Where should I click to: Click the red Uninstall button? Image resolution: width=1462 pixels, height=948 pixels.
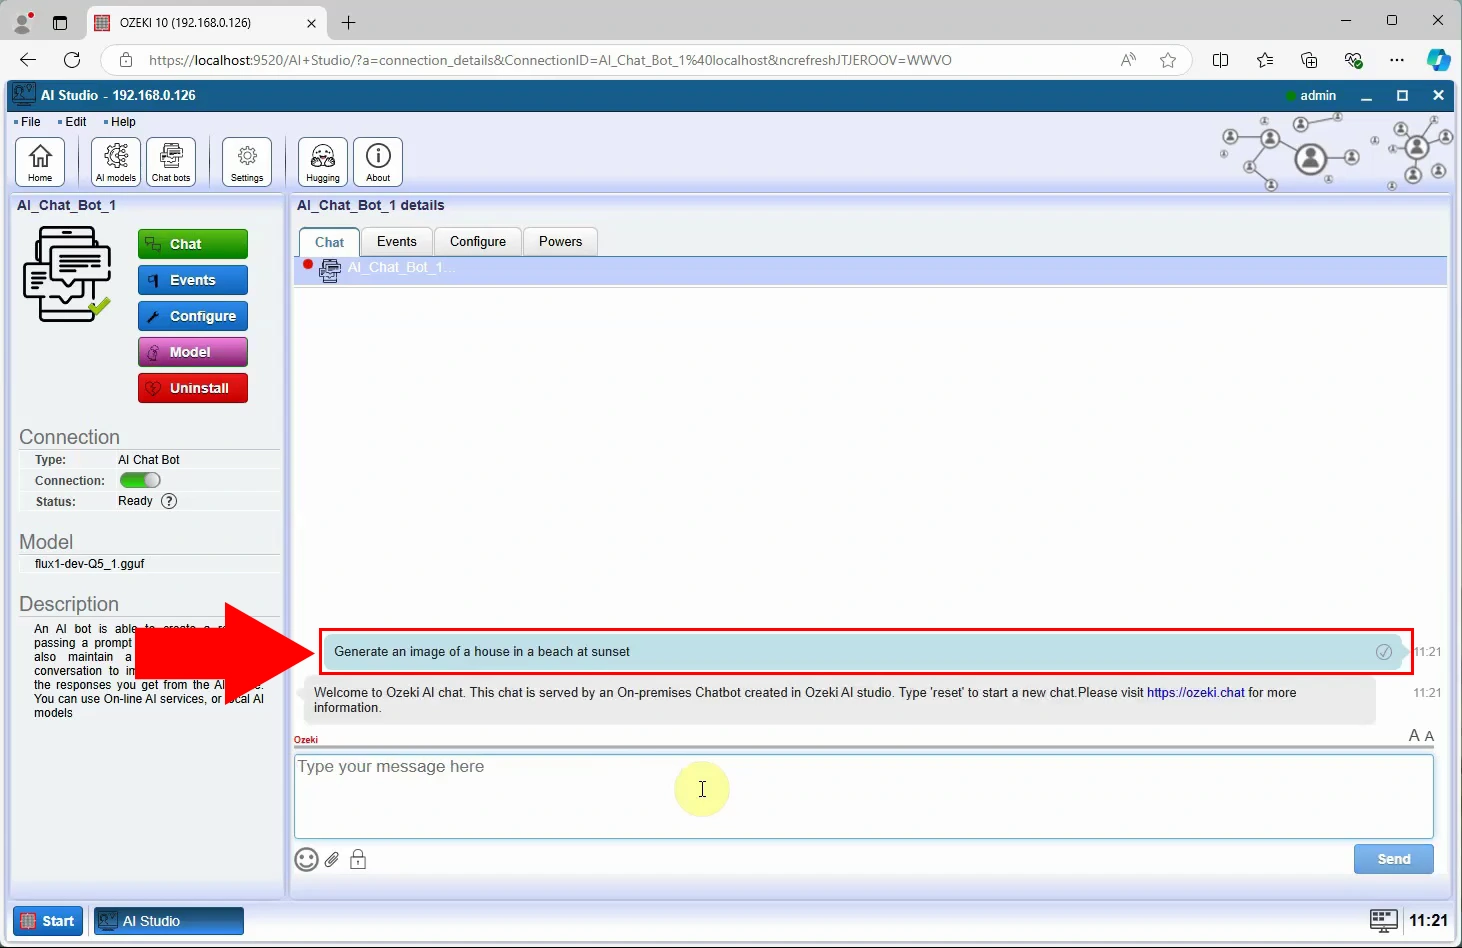(193, 388)
